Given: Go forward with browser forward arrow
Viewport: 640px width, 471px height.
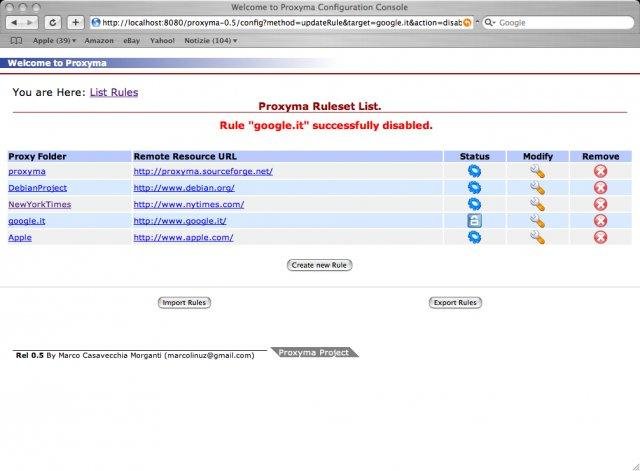Looking at the screenshot, I should pos(30,23).
